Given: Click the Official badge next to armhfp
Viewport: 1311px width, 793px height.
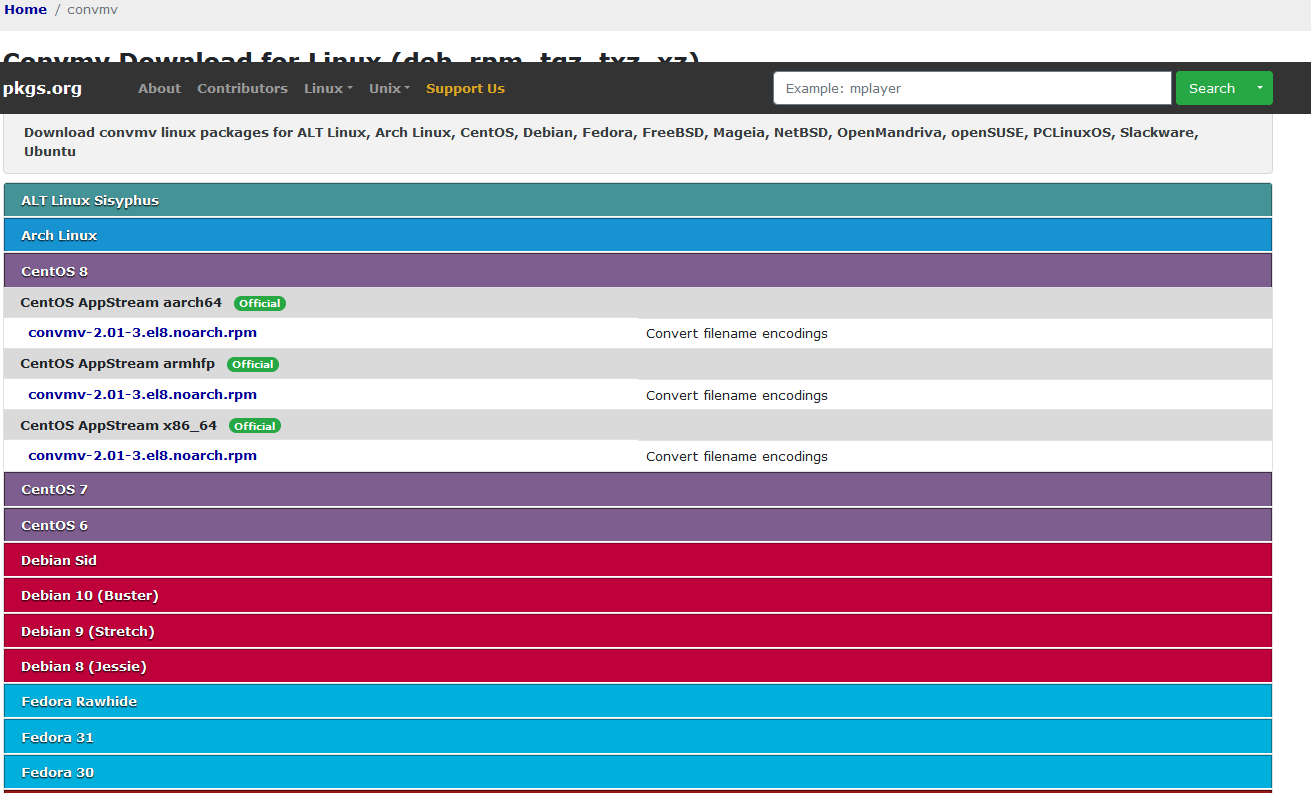Looking at the screenshot, I should click(x=253, y=364).
